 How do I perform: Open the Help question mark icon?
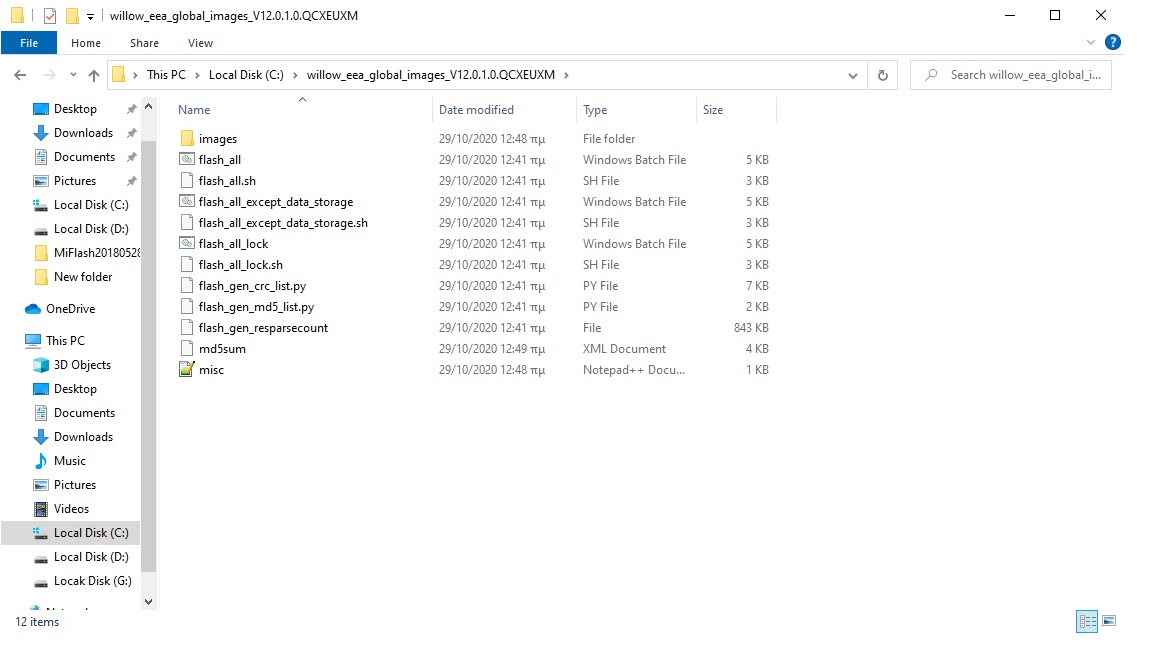coord(1113,43)
